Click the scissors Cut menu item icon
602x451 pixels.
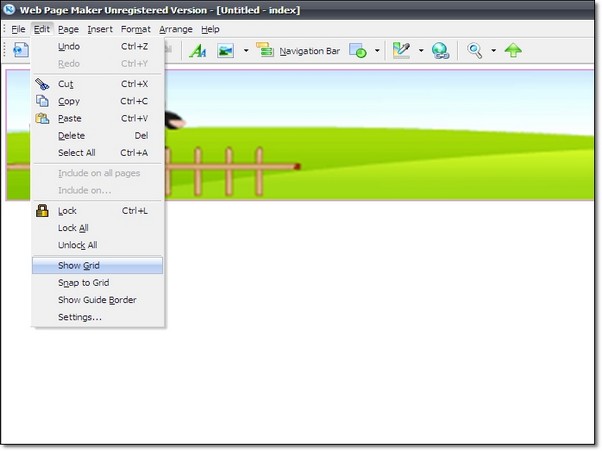pyautogui.click(x=42, y=84)
